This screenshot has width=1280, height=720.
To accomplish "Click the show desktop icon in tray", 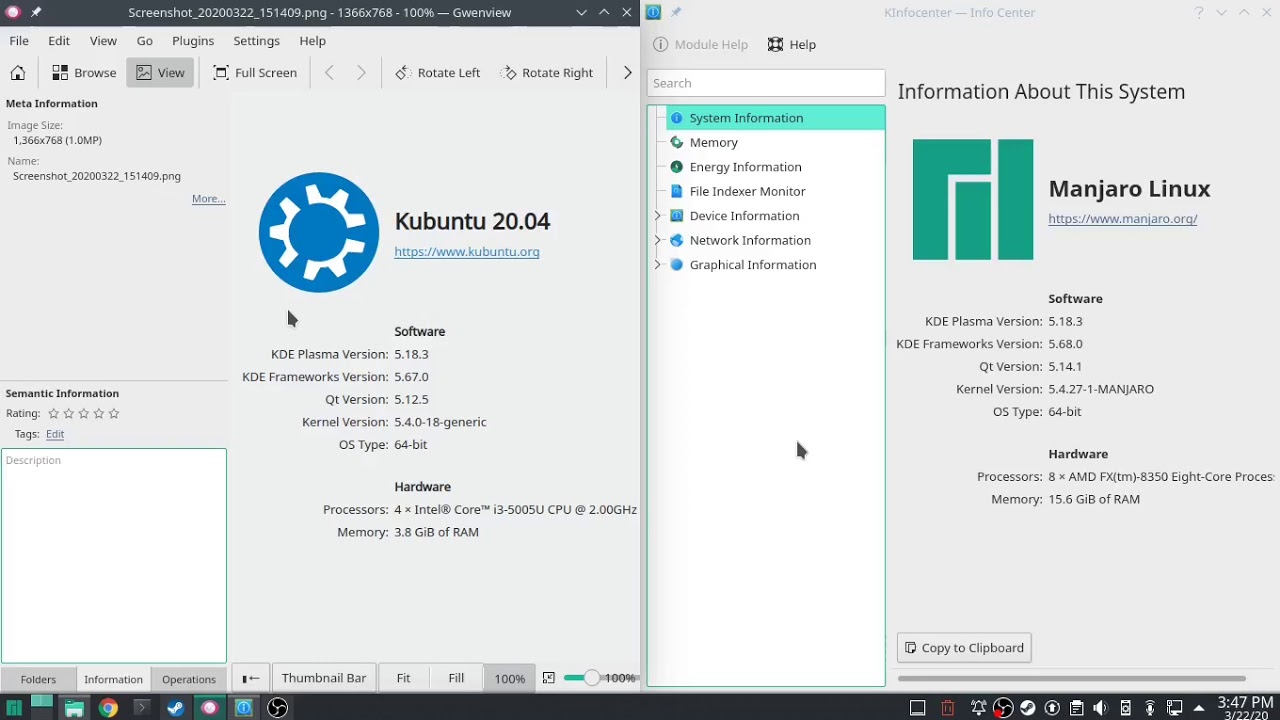I will [917, 708].
